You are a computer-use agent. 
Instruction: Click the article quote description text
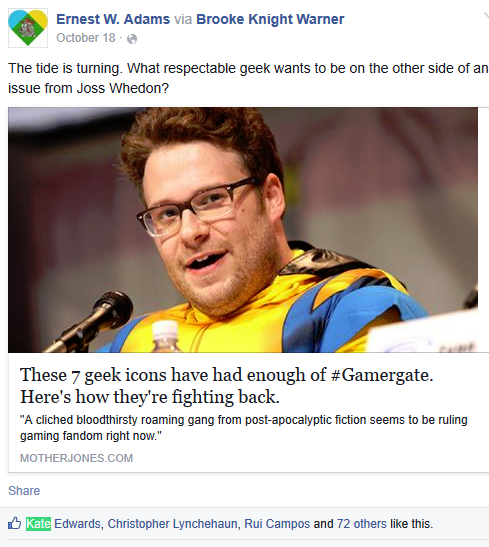[x=243, y=428]
